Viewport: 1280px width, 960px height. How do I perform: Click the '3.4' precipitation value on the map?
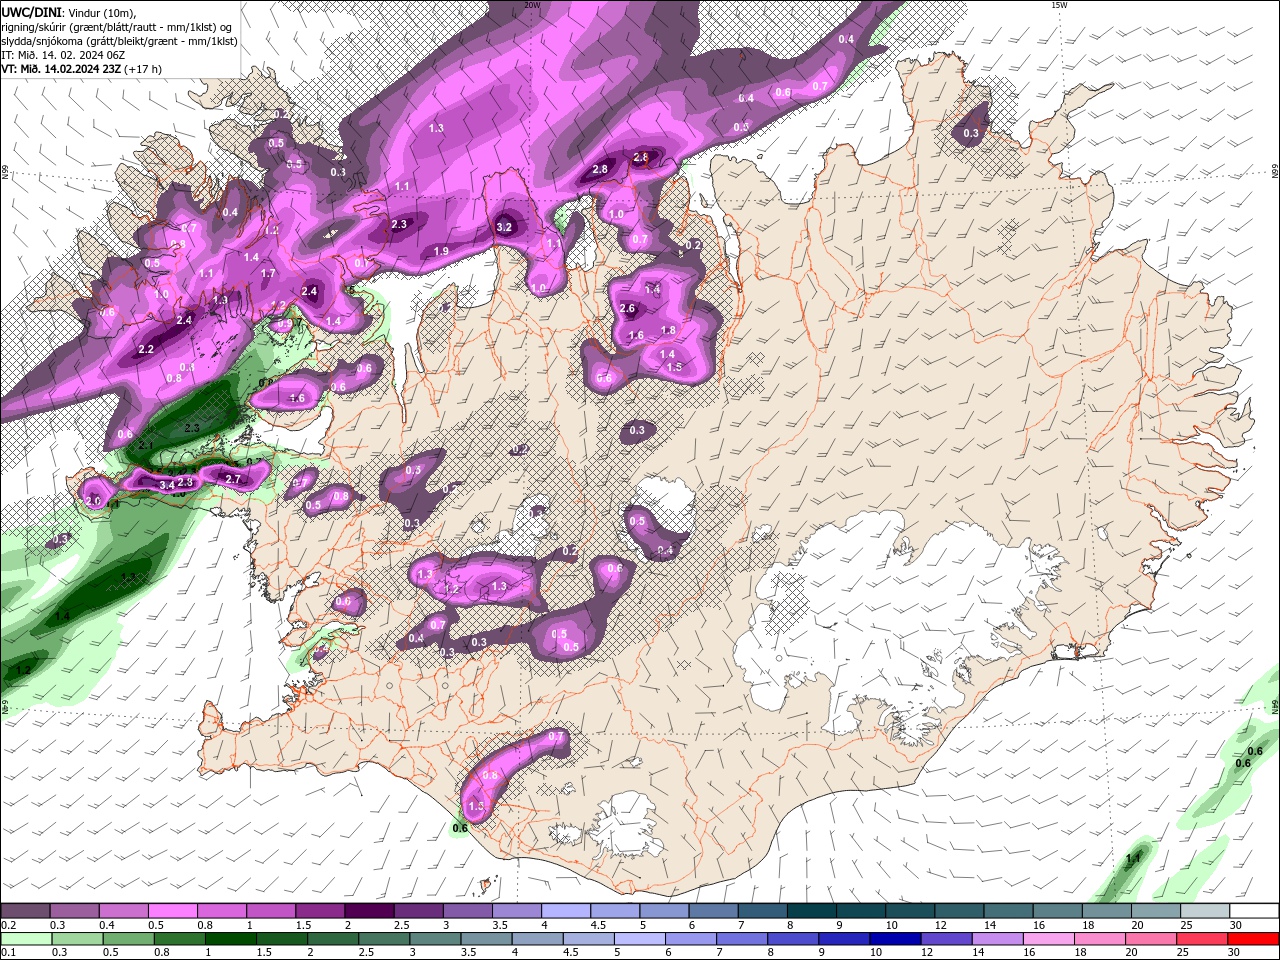tap(167, 485)
